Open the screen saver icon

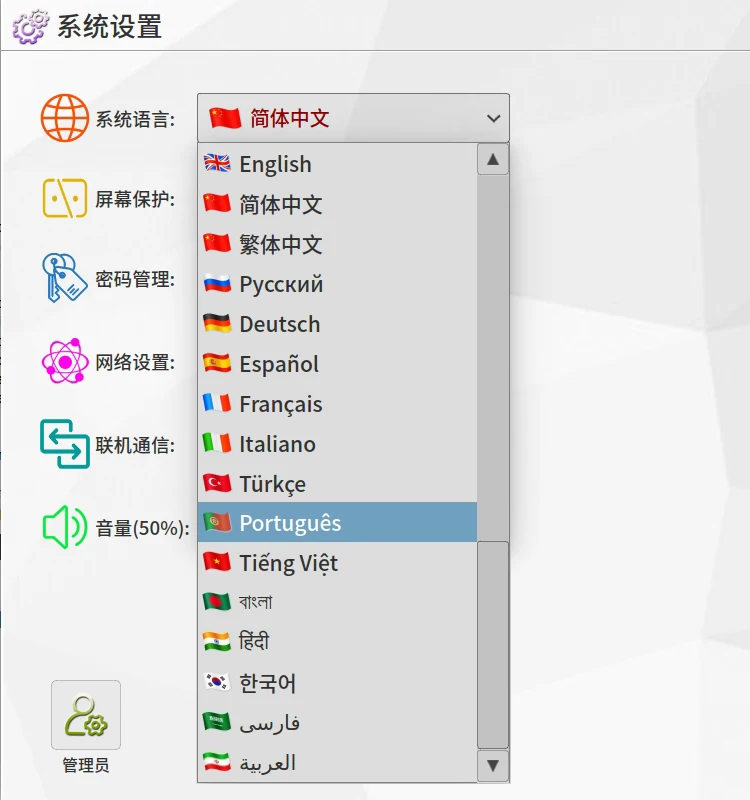coord(65,198)
